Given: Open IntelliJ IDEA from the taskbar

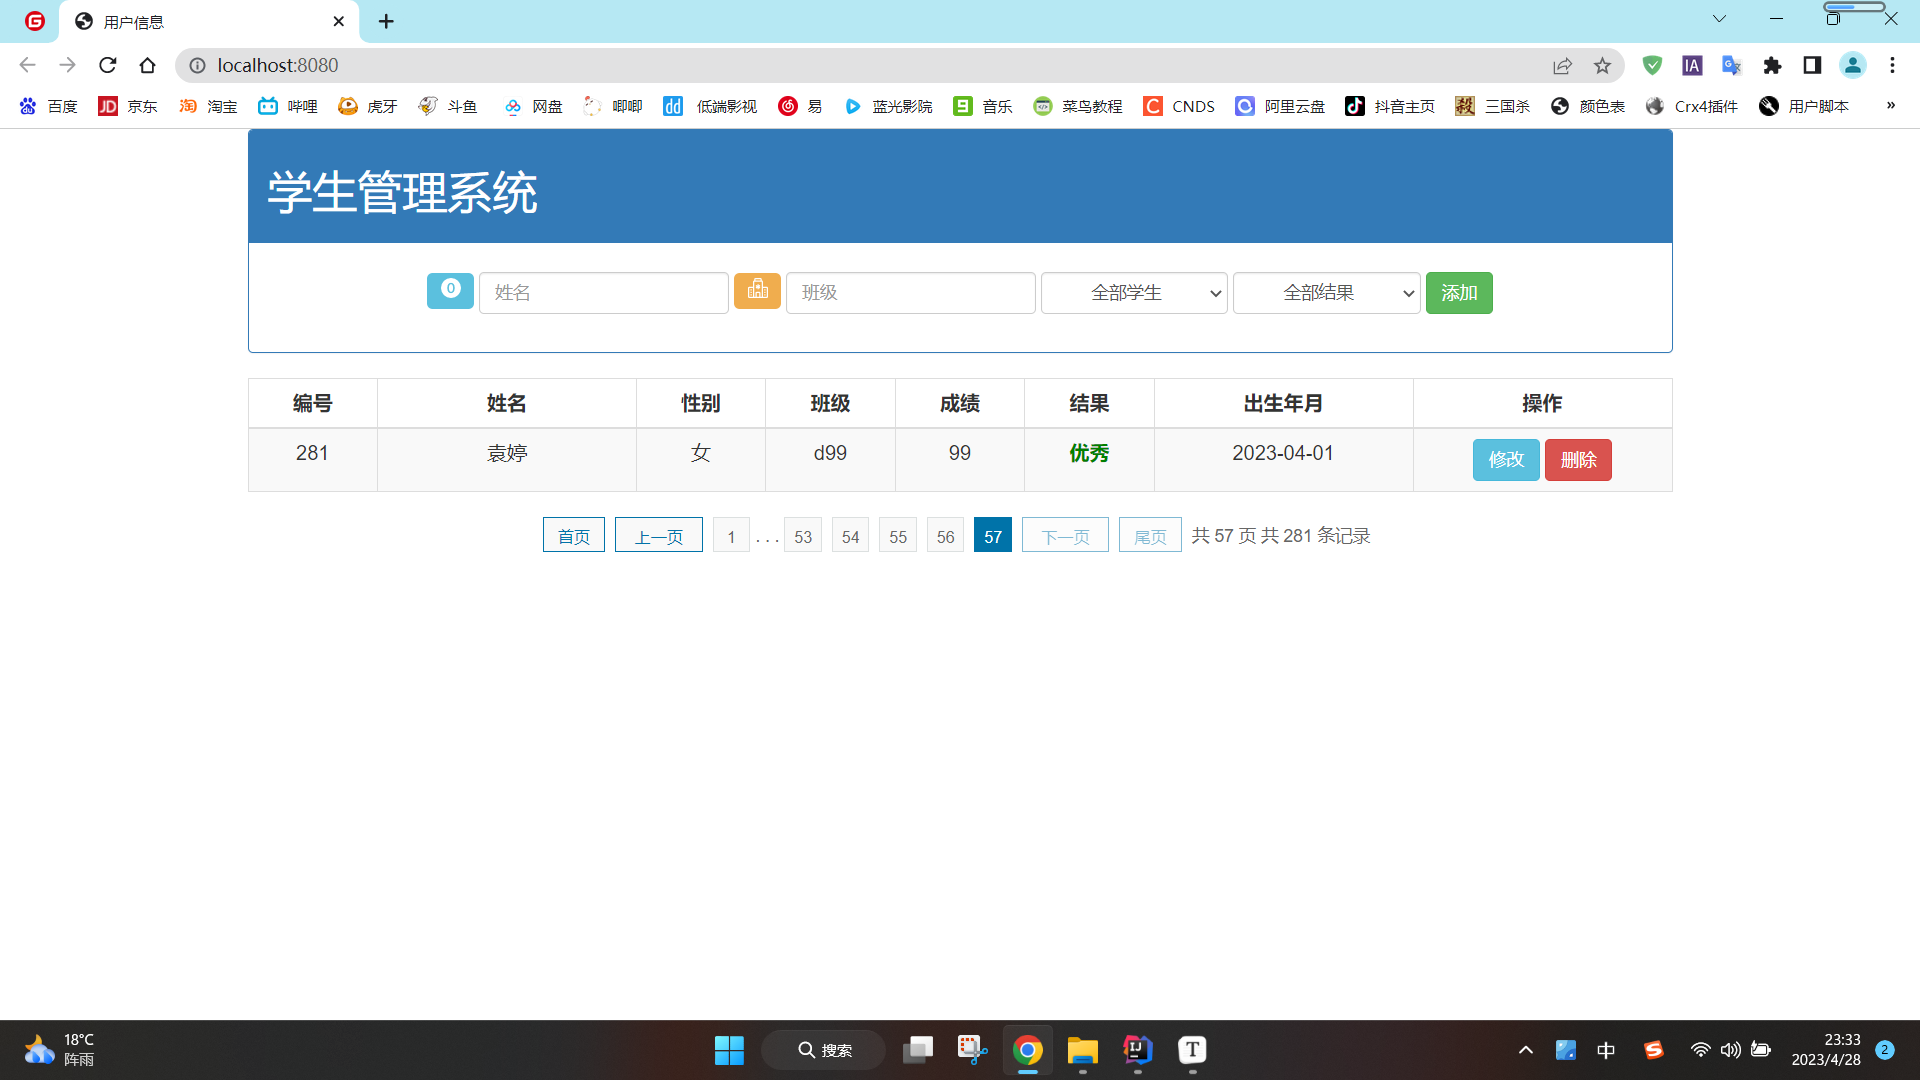Looking at the screenshot, I should point(1137,1050).
